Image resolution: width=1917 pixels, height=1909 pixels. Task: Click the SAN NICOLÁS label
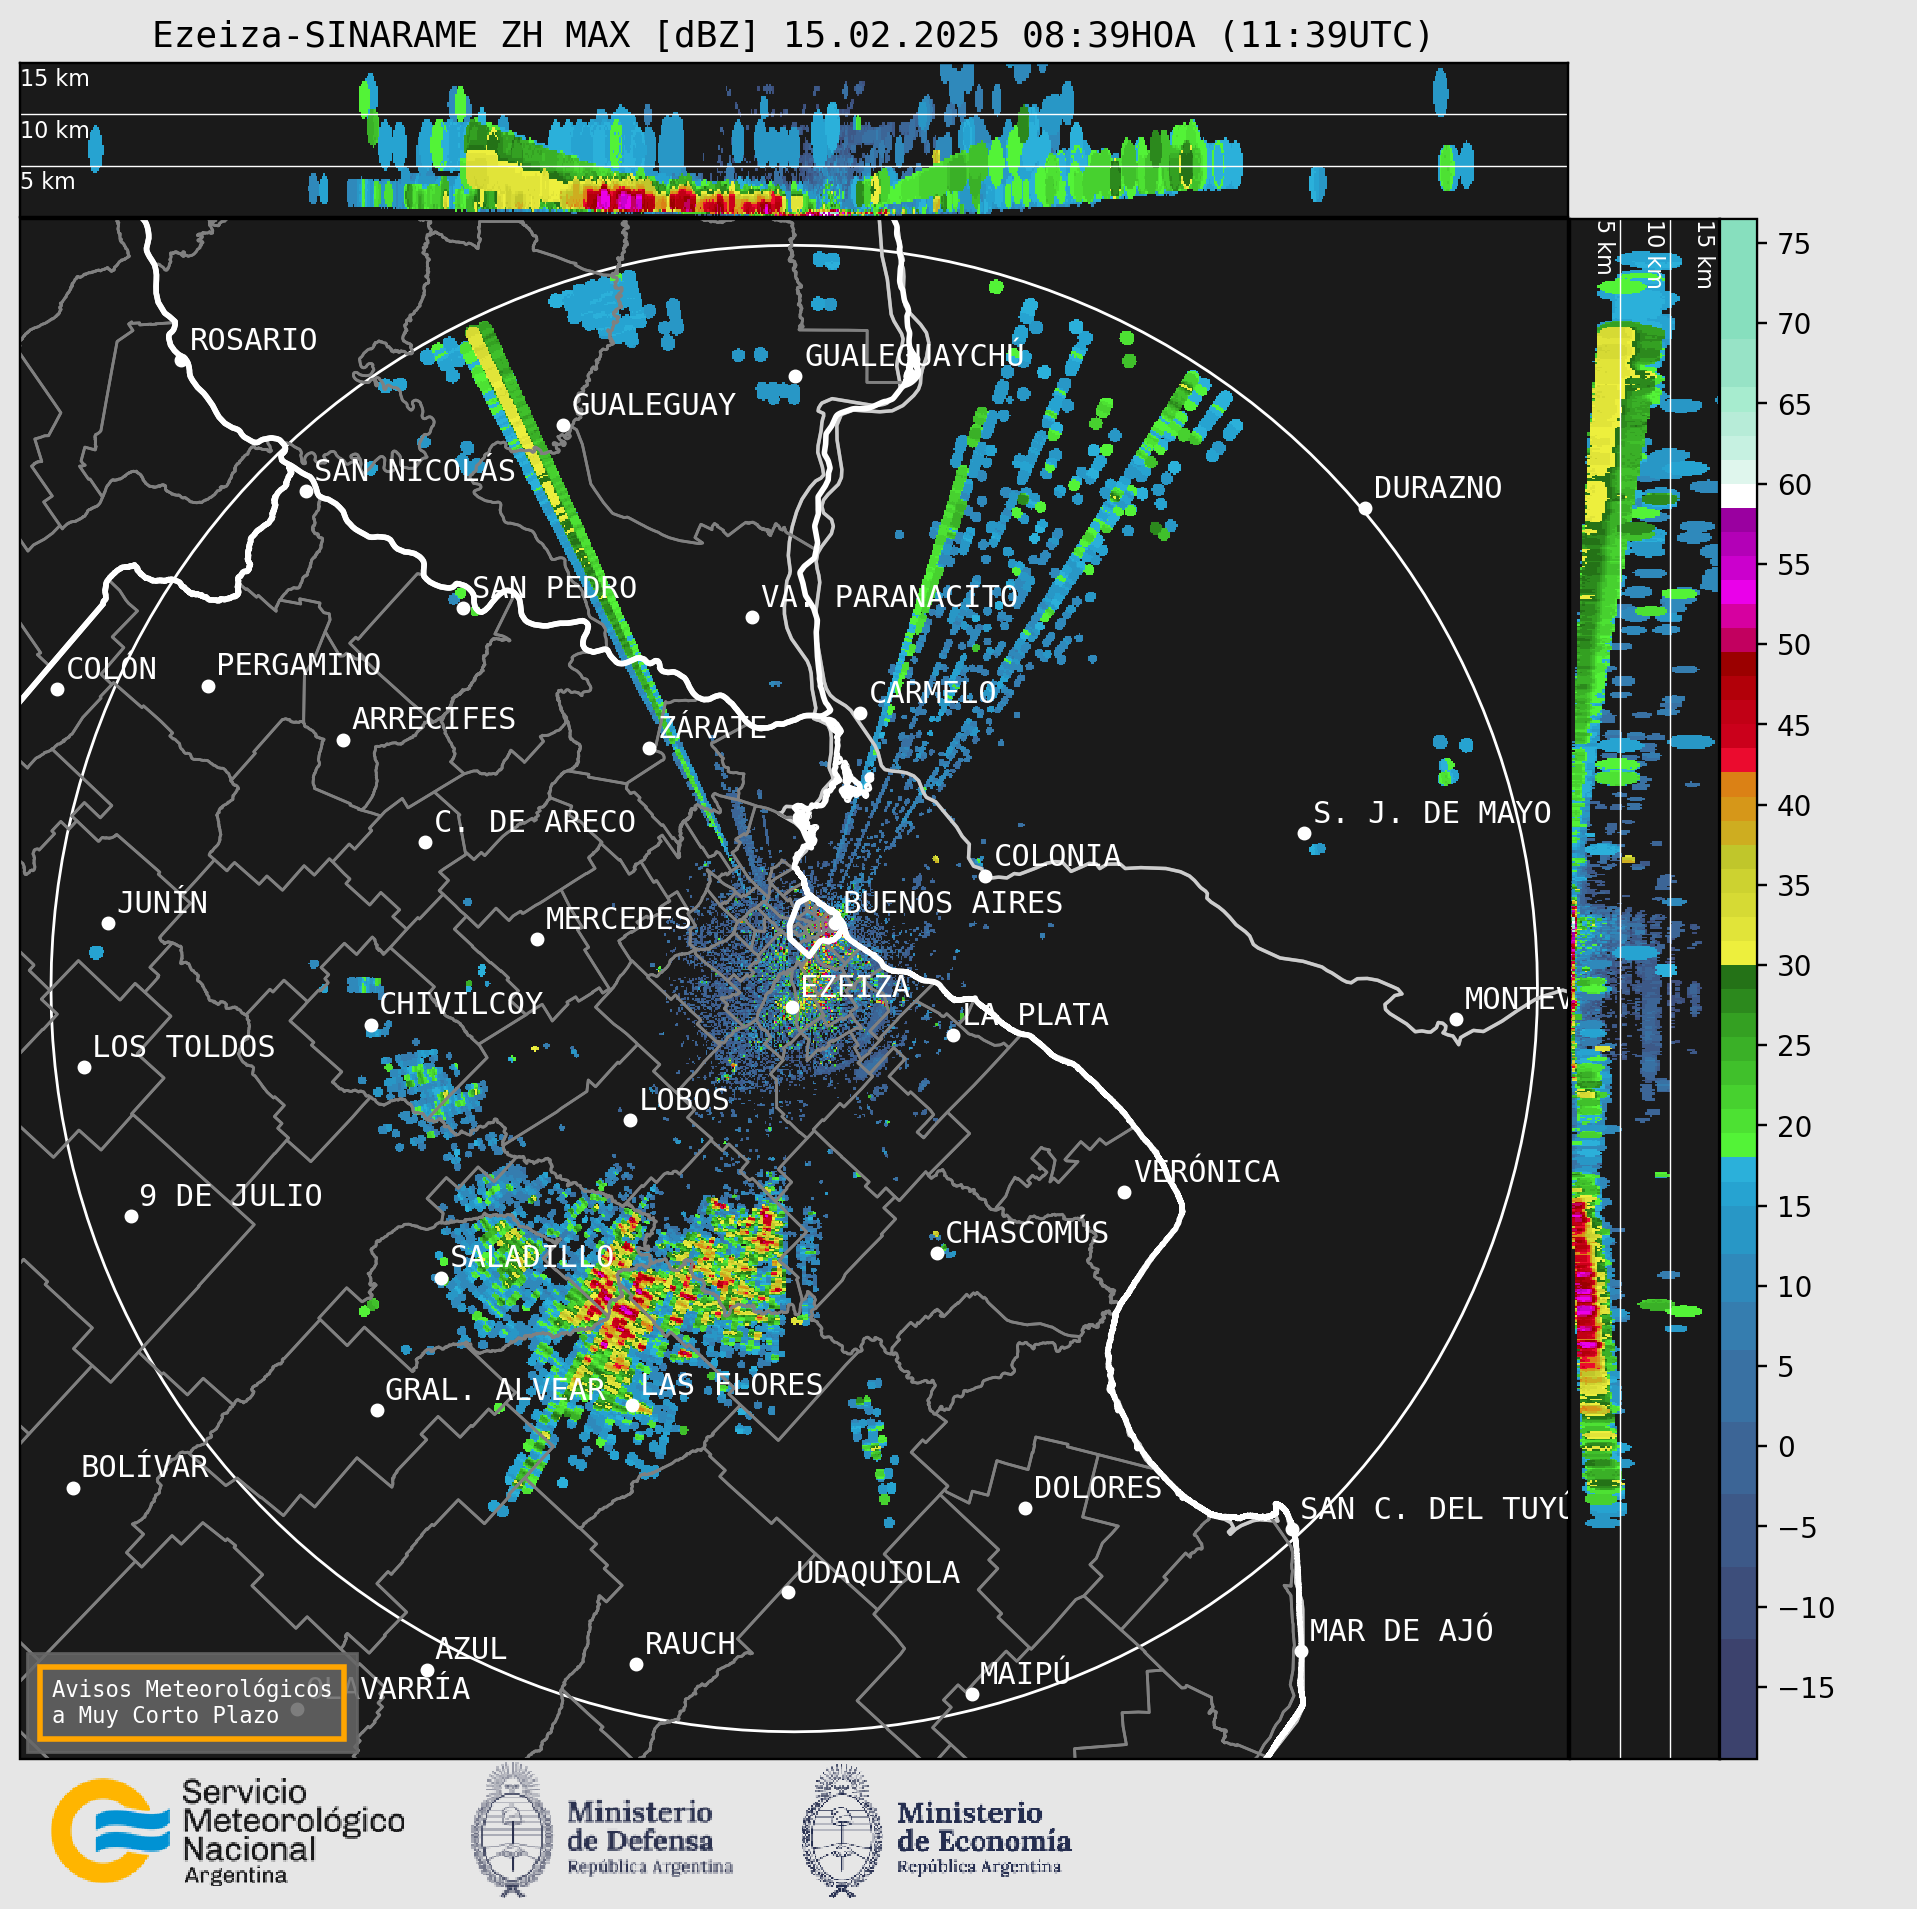(x=414, y=471)
